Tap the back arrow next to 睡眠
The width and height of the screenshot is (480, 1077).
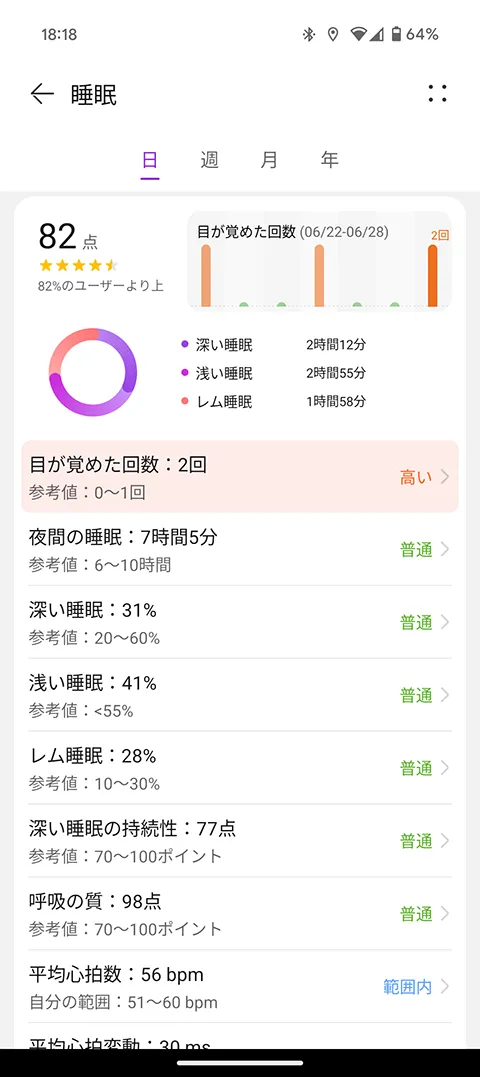(x=42, y=95)
